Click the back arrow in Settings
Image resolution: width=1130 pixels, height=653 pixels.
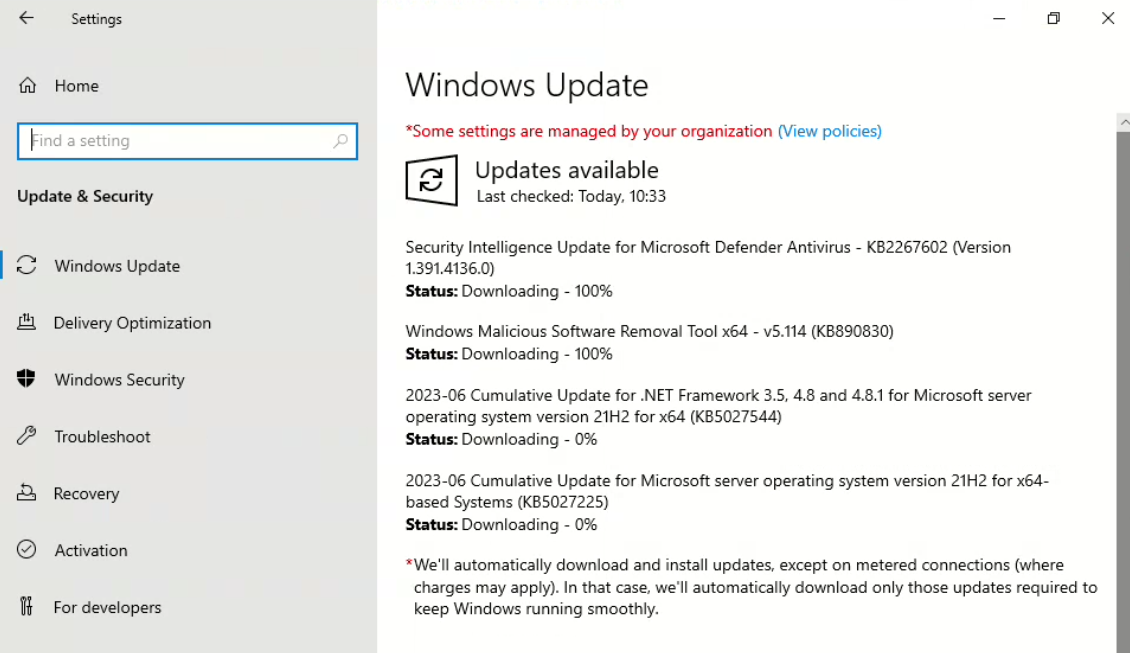tap(26, 18)
